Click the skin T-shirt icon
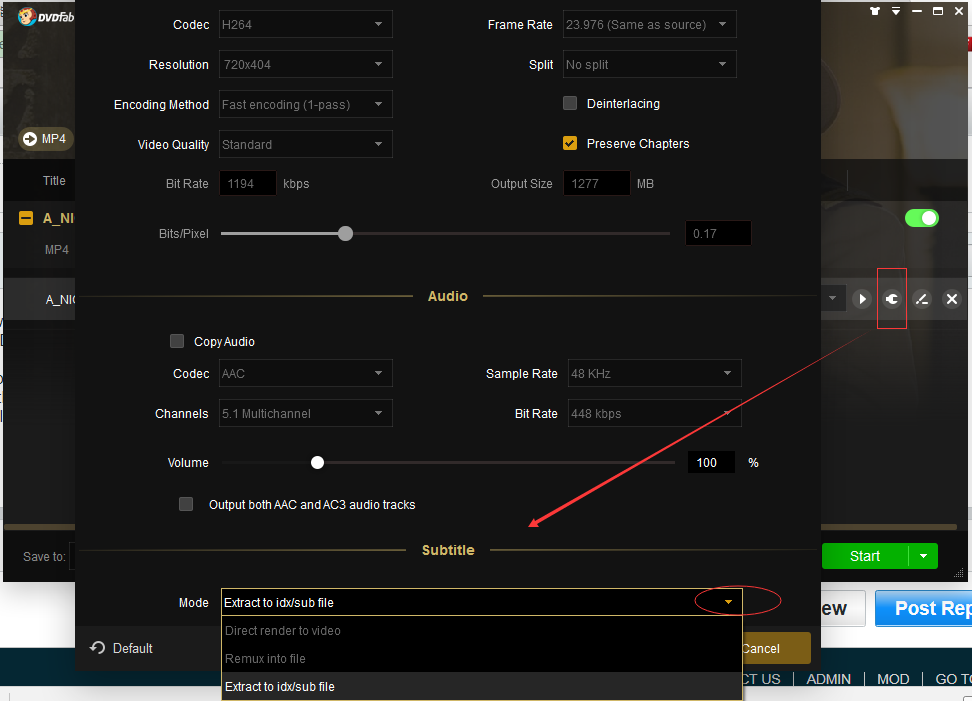Image resolution: width=972 pixels, height=701 pixels. (876, 12)
